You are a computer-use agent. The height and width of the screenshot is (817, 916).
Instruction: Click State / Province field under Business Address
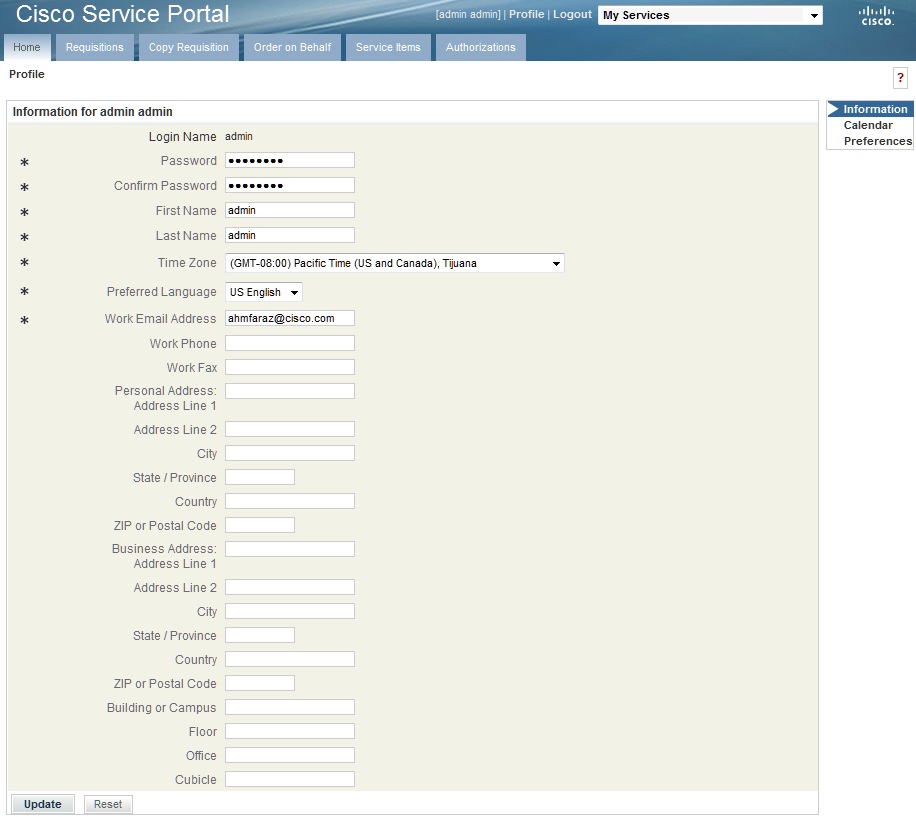coord(260,635)
